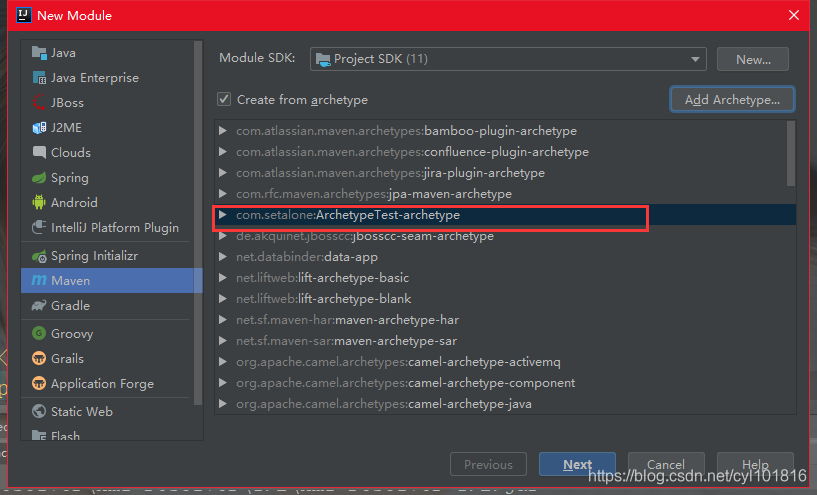Click the Project SDK folder icon
The height and width of the screenshot is (495, 817).
pyautogui.click(x=323, y=59)
